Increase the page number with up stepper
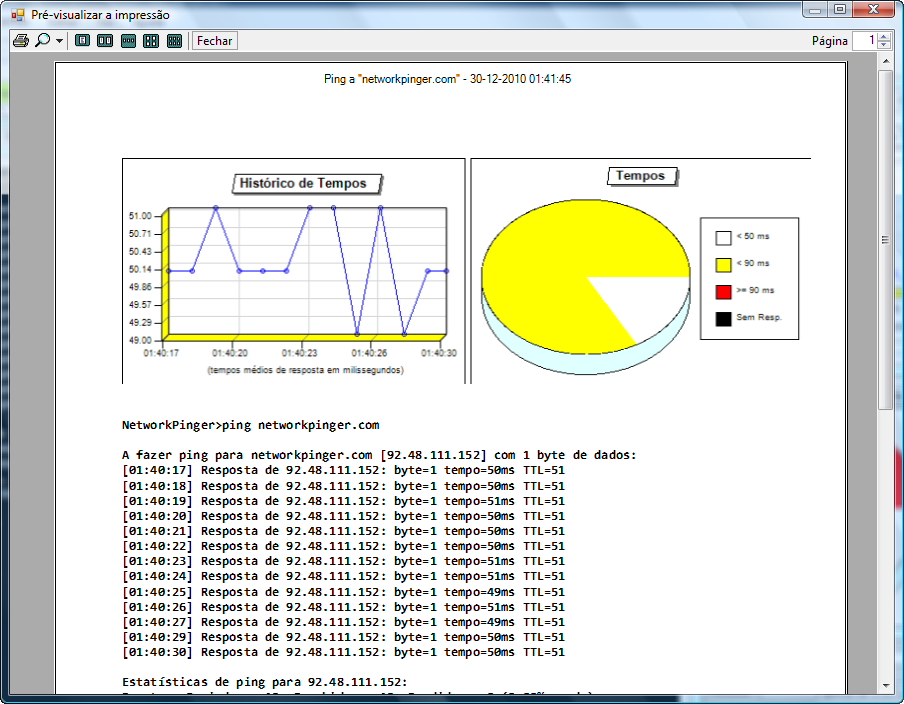 884,37
